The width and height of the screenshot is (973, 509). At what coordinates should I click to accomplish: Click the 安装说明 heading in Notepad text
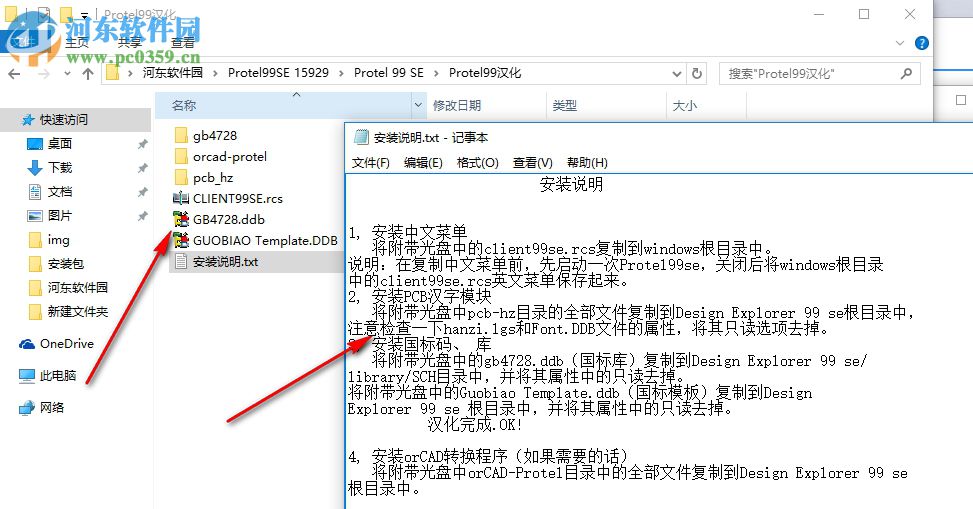(x=571, y=184)
